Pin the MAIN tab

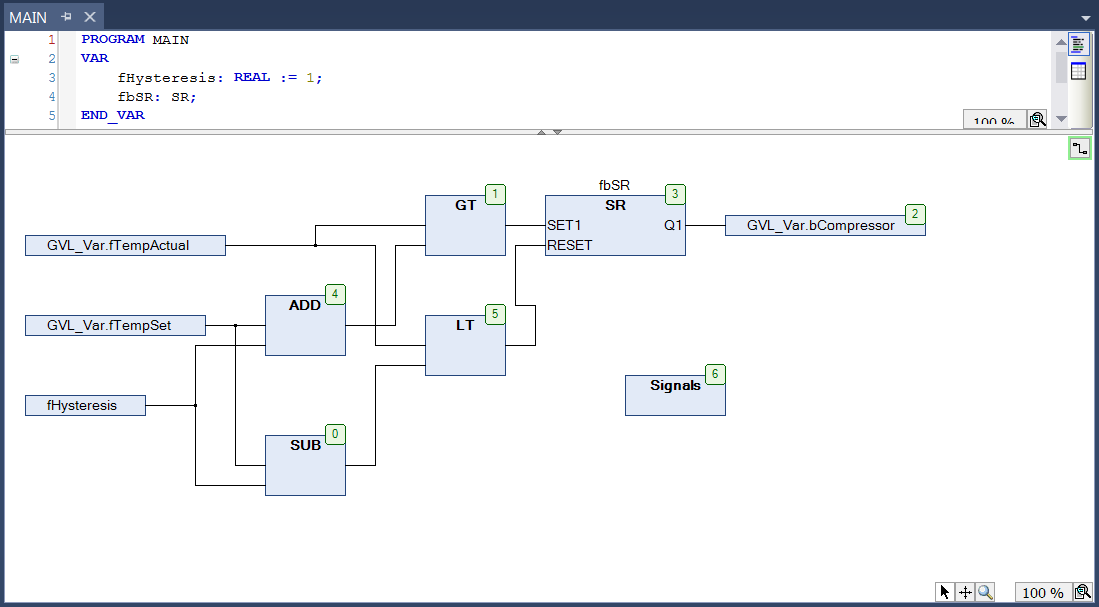point(66,17)
